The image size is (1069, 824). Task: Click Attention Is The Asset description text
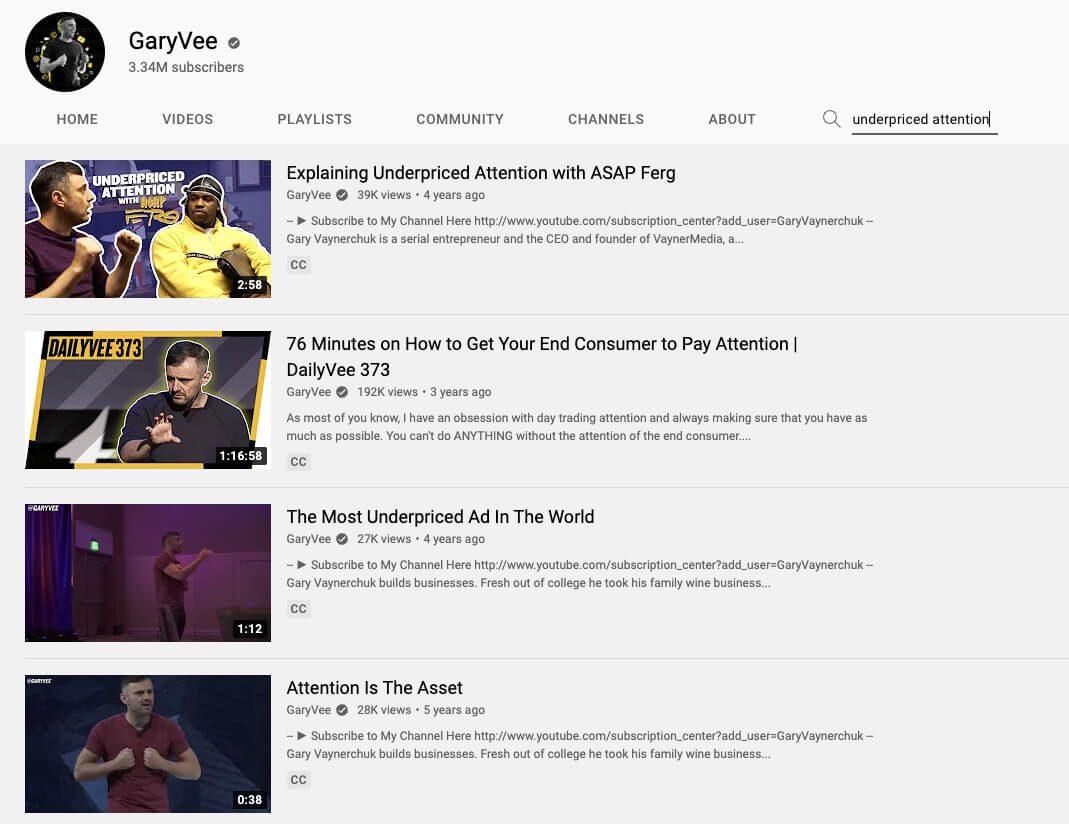[579, 745]
